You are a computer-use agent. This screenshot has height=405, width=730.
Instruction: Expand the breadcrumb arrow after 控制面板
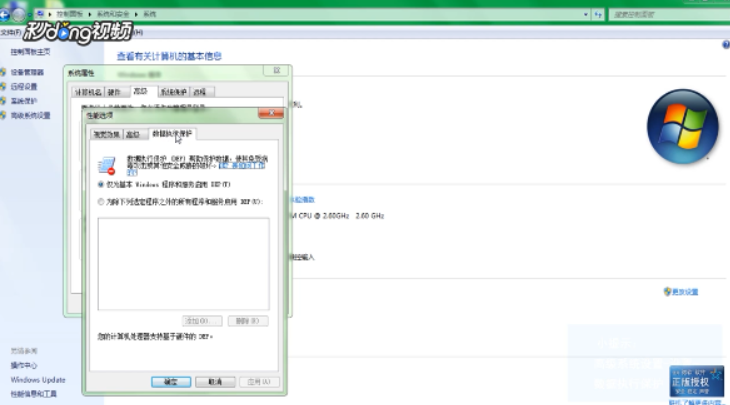pos(89,14)
